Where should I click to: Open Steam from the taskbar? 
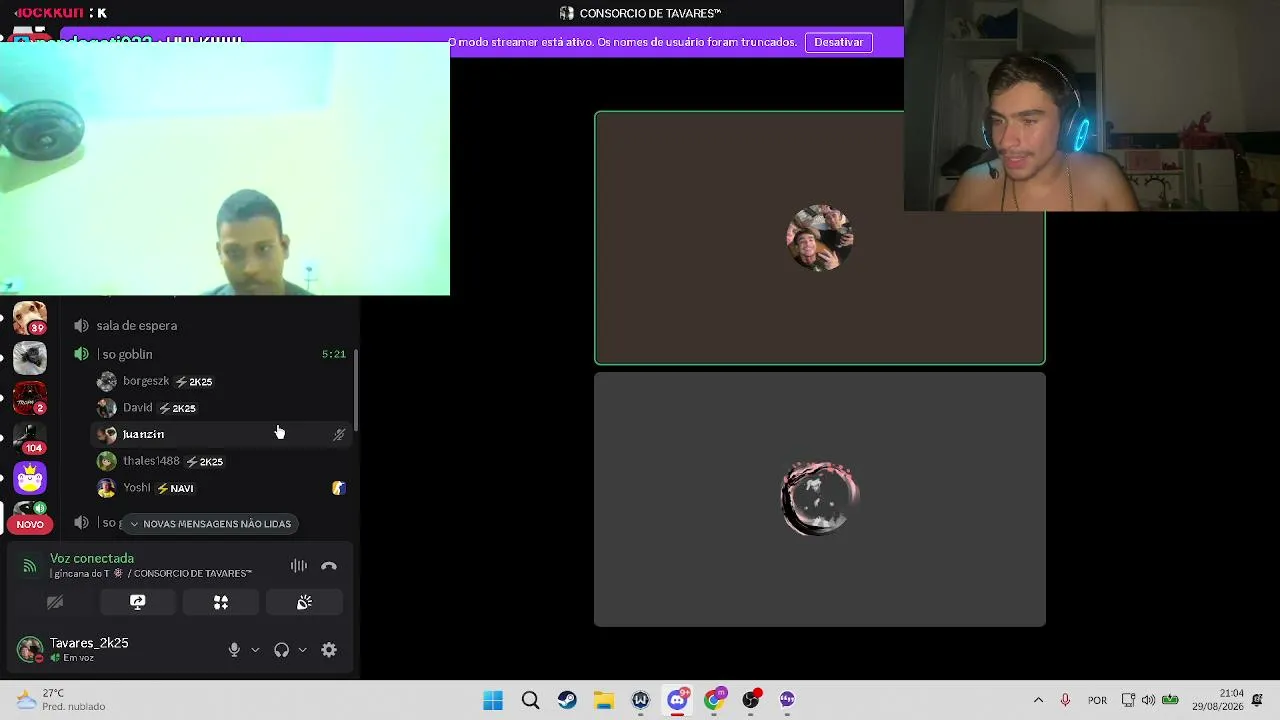(x=567, y=700)
